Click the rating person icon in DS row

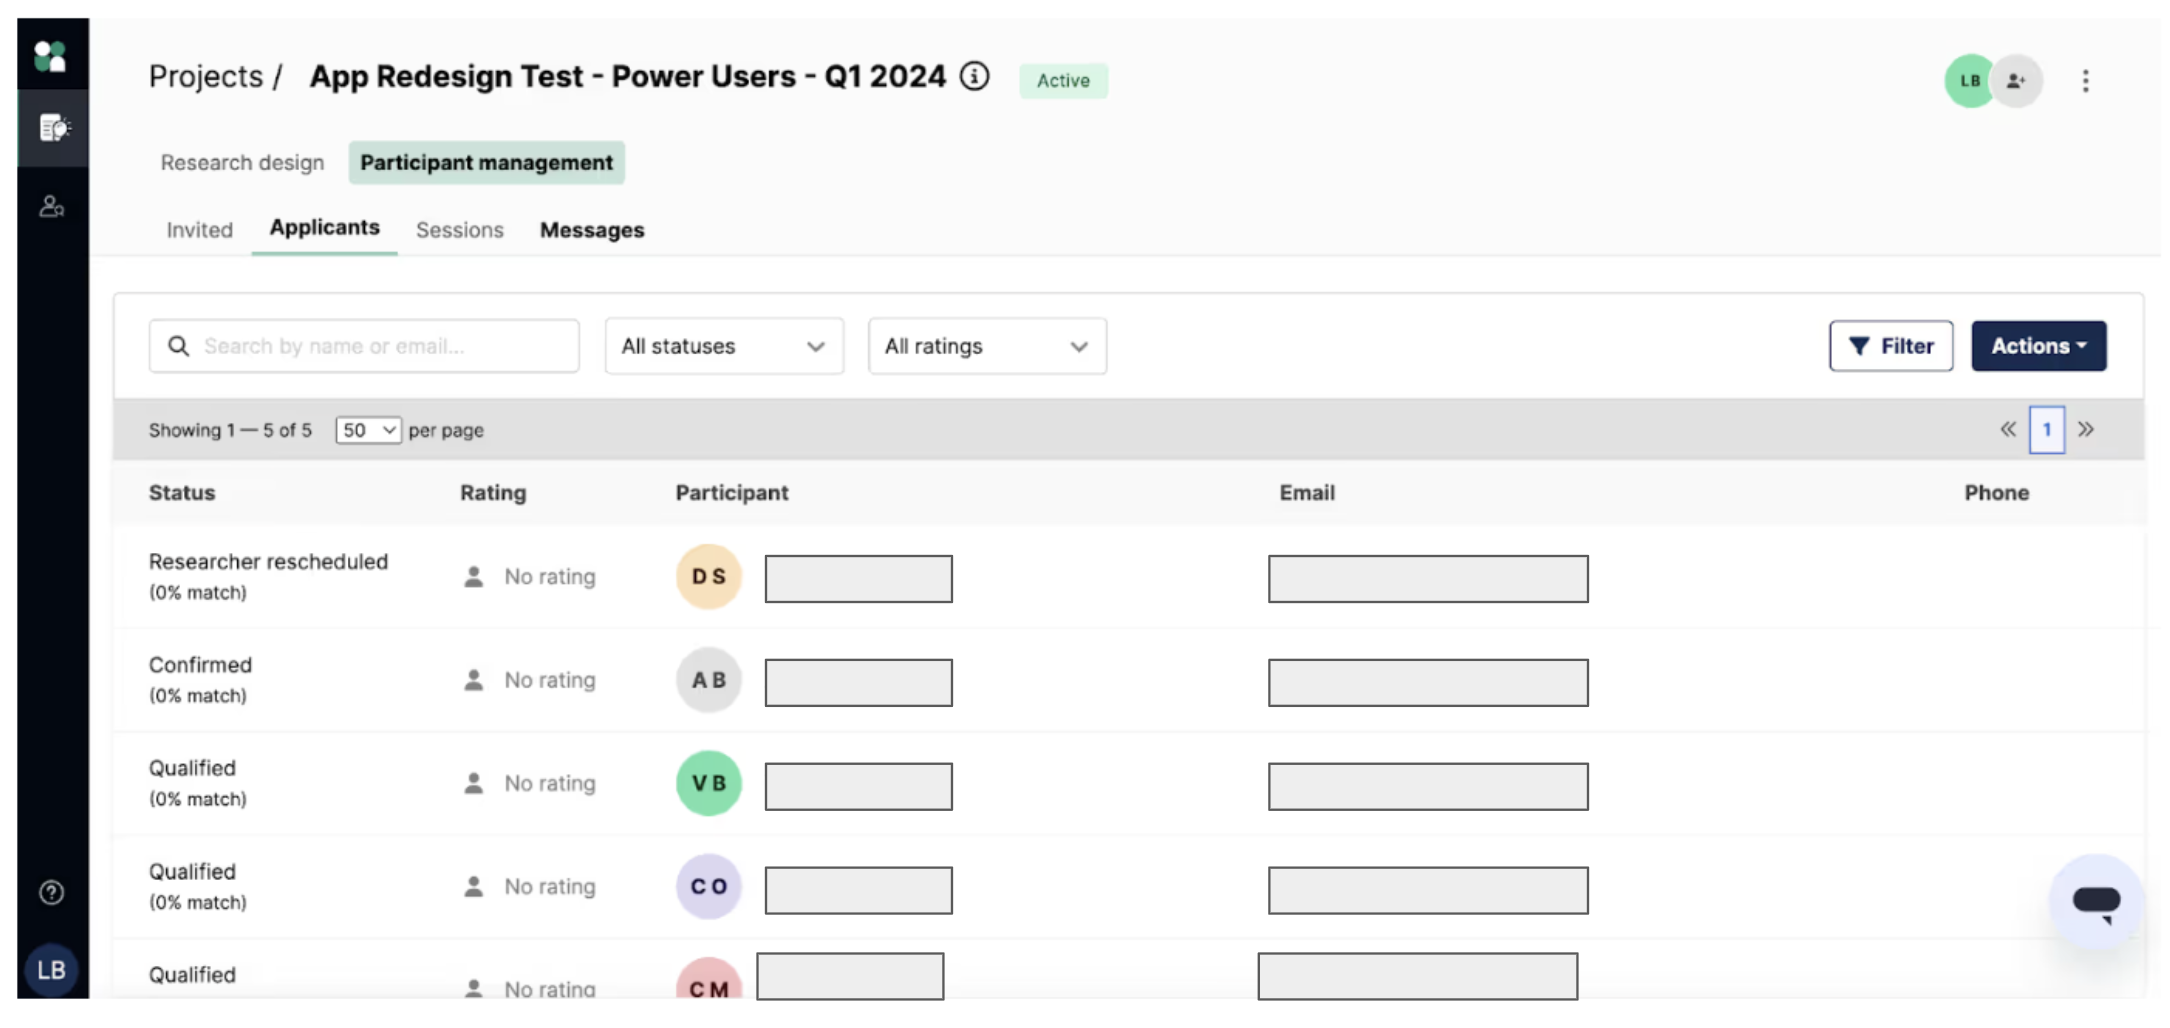click(x=474, y=577)
